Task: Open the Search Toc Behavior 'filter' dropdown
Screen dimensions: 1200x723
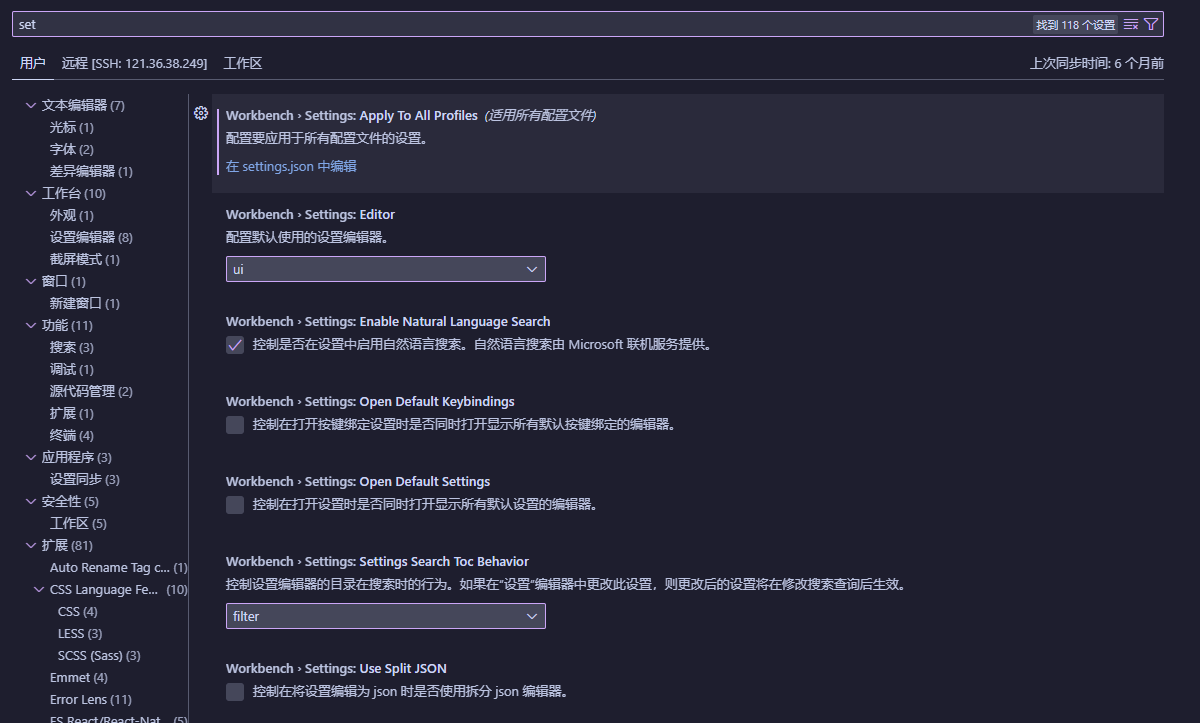Action: [x=386, y=616]
